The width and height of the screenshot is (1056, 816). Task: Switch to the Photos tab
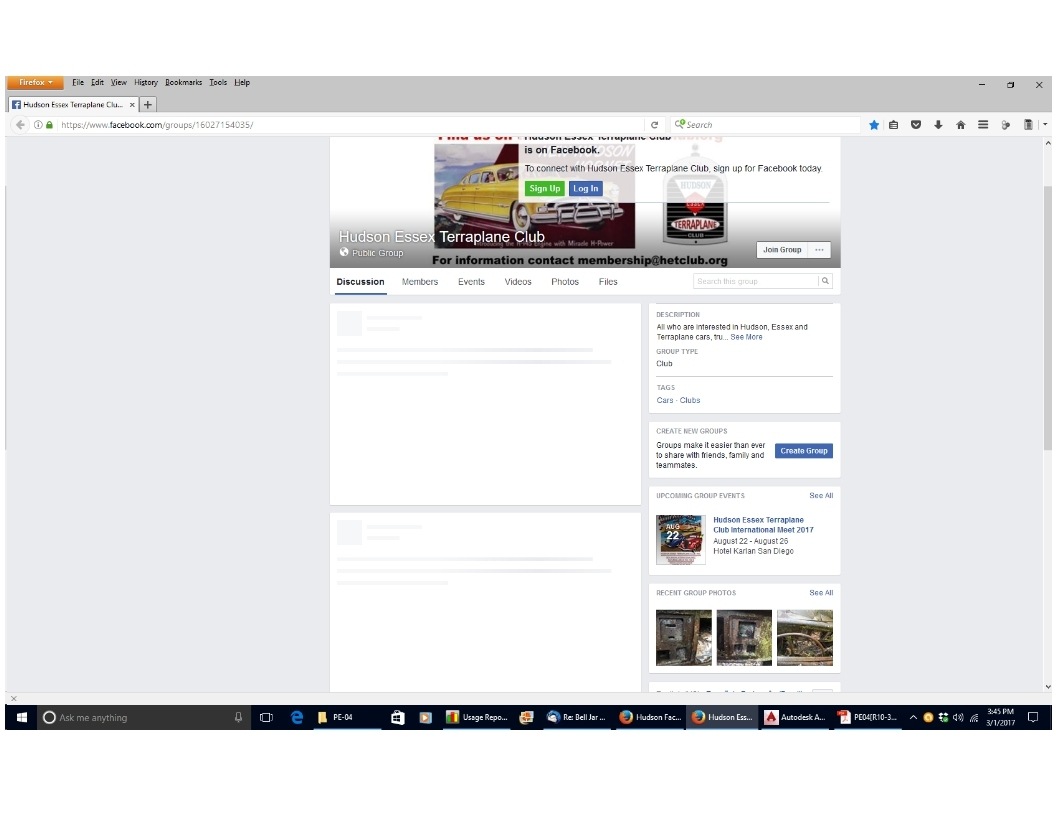565,282
